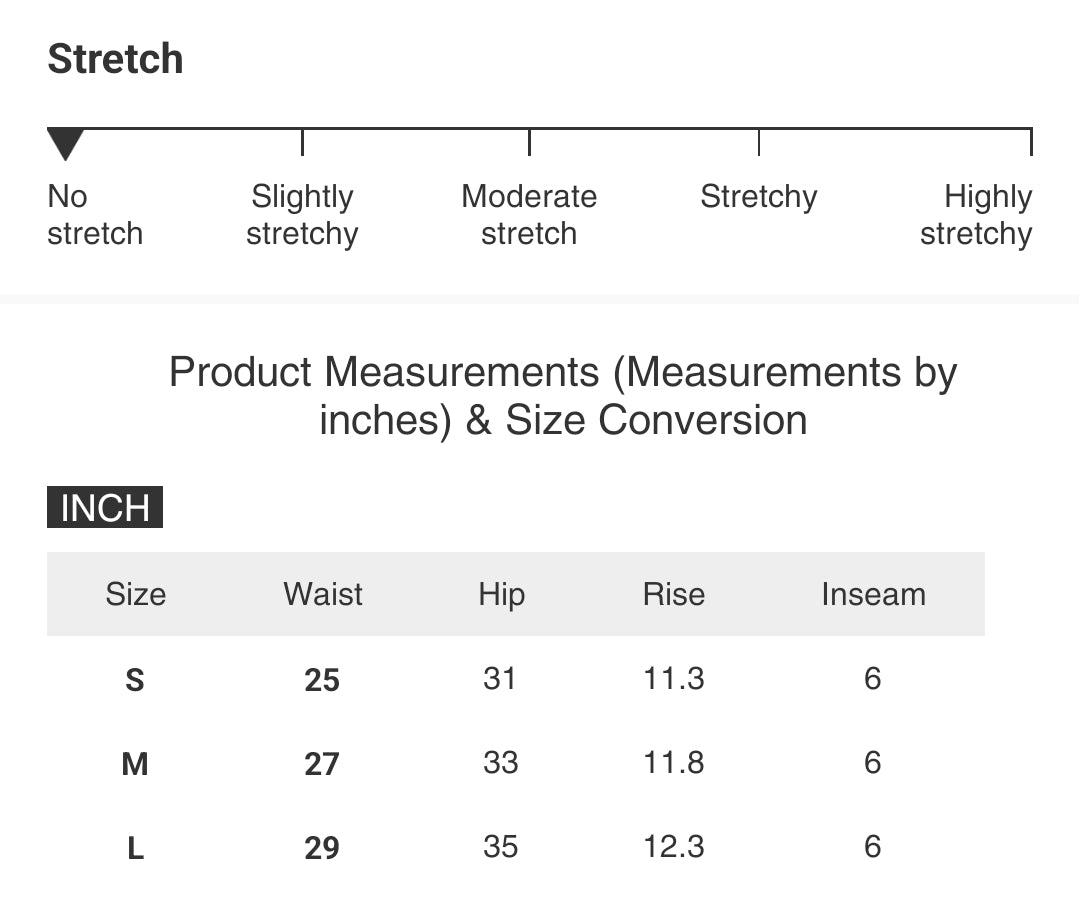Screen dimensions: 1079x899
Task: Click the black stretch indicator triangle
Action: [x=65, y=144]
